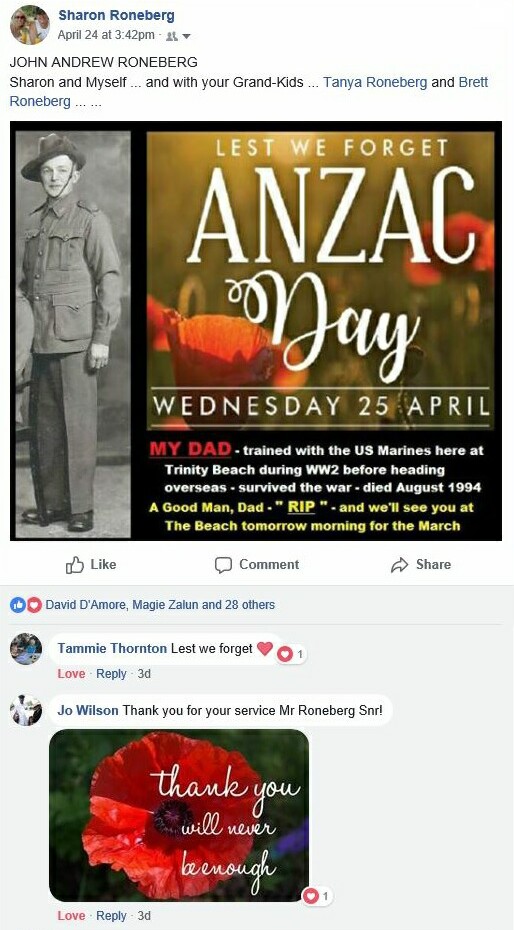Image resolution: width=514 pixels, height=930 pixels.
Task: Click the Sharon Roneberg author name
Action: tap(116, 16)
